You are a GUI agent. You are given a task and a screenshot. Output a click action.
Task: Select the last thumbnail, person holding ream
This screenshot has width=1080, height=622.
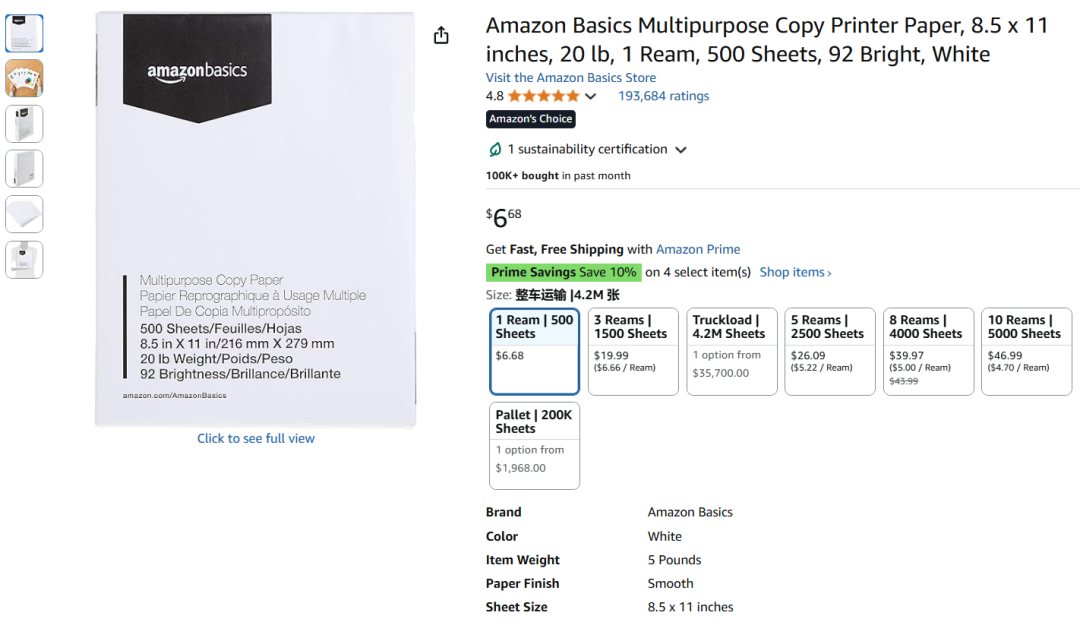(x=24, y=259)
